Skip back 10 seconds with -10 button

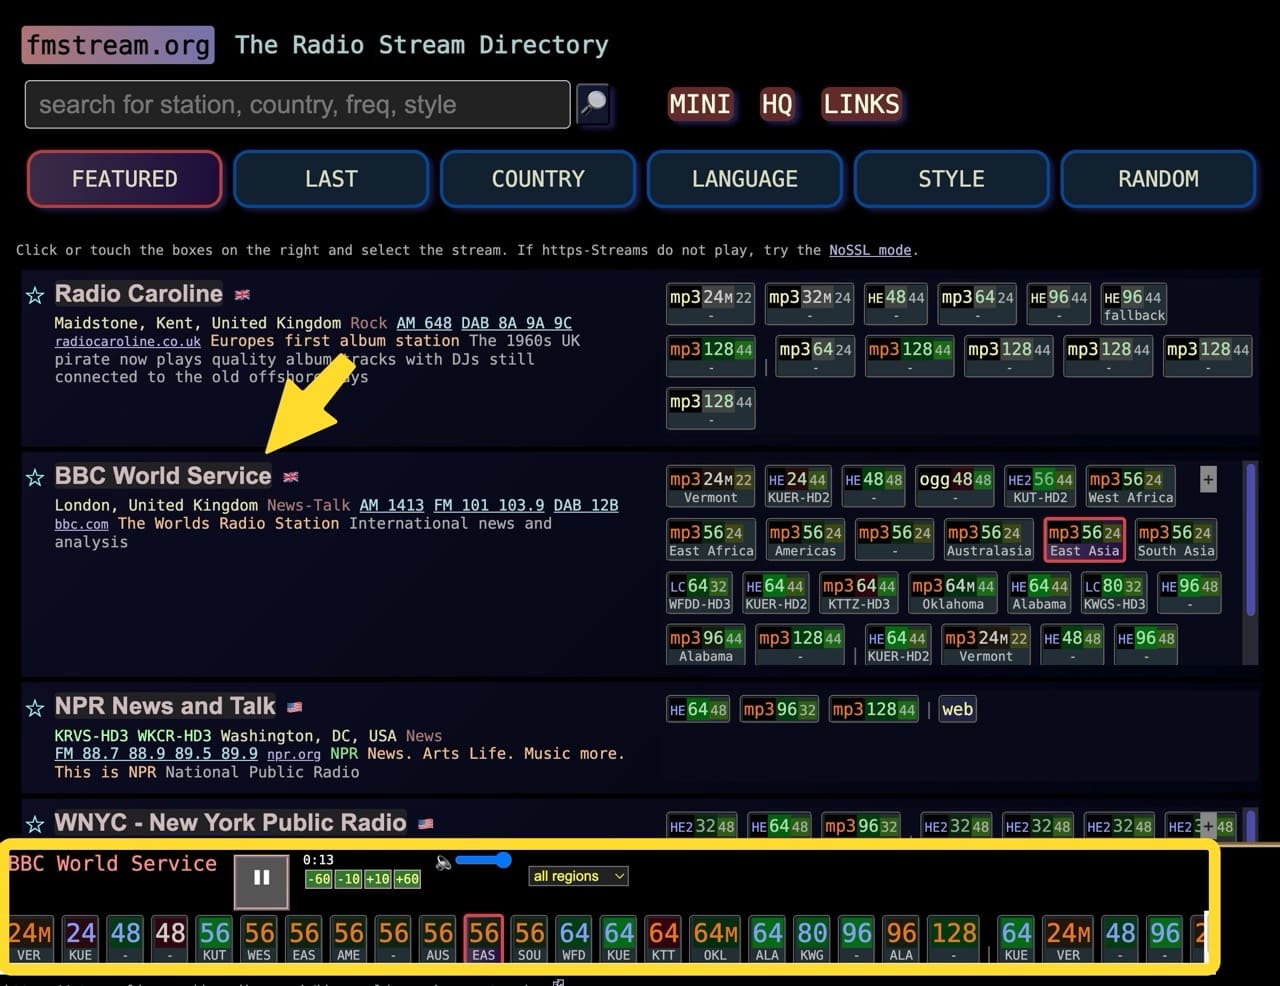pos(348,879)
